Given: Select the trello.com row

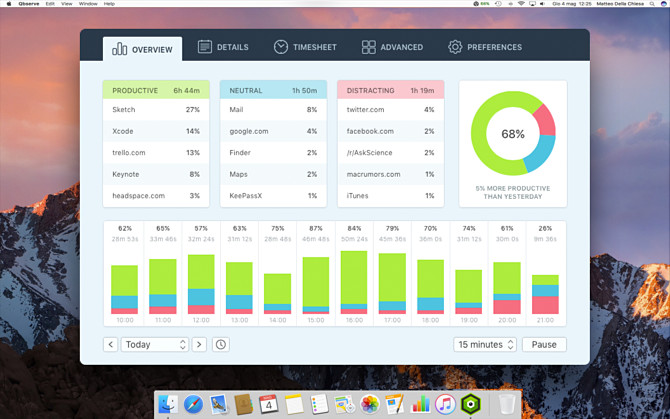Looking at the screenshot, I should click(x=156, y=152).
